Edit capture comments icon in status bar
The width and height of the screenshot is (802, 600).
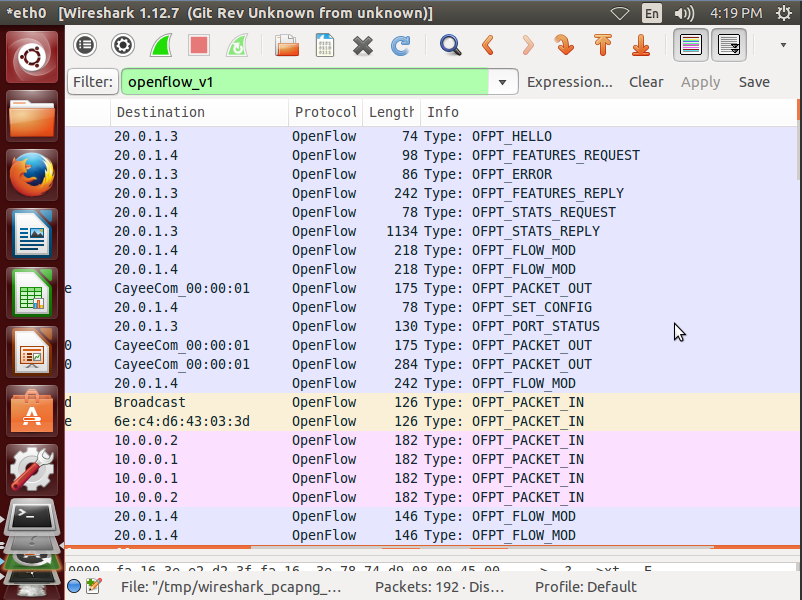pos(94,586)
